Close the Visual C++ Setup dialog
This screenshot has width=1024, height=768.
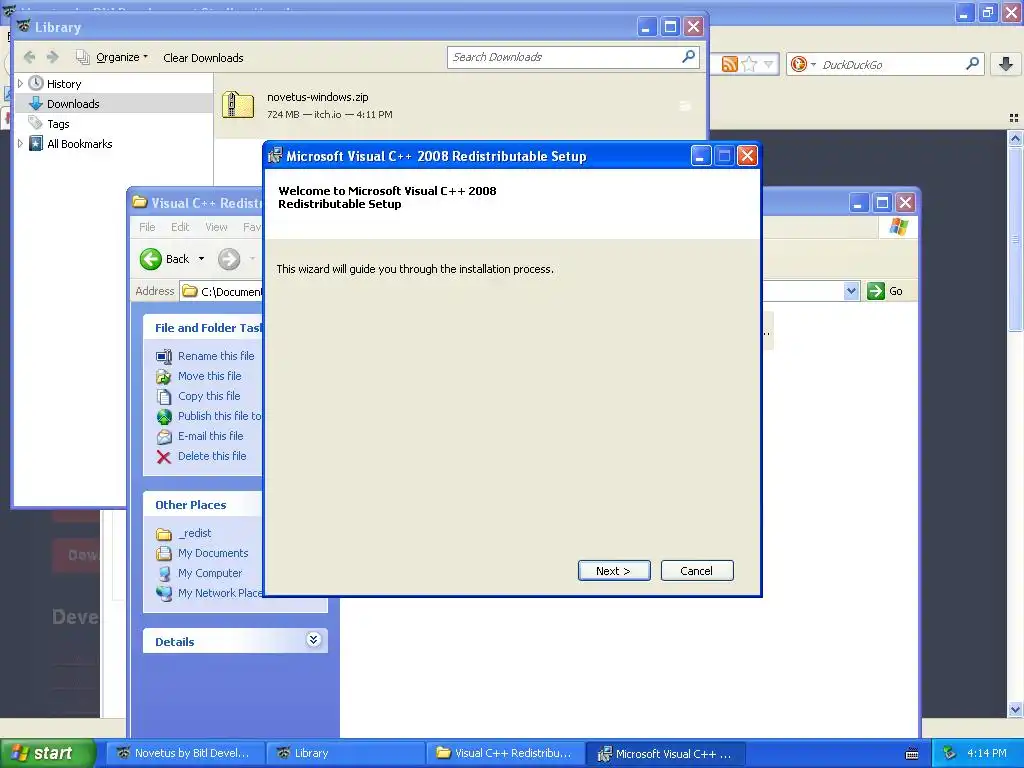[747, 156]
